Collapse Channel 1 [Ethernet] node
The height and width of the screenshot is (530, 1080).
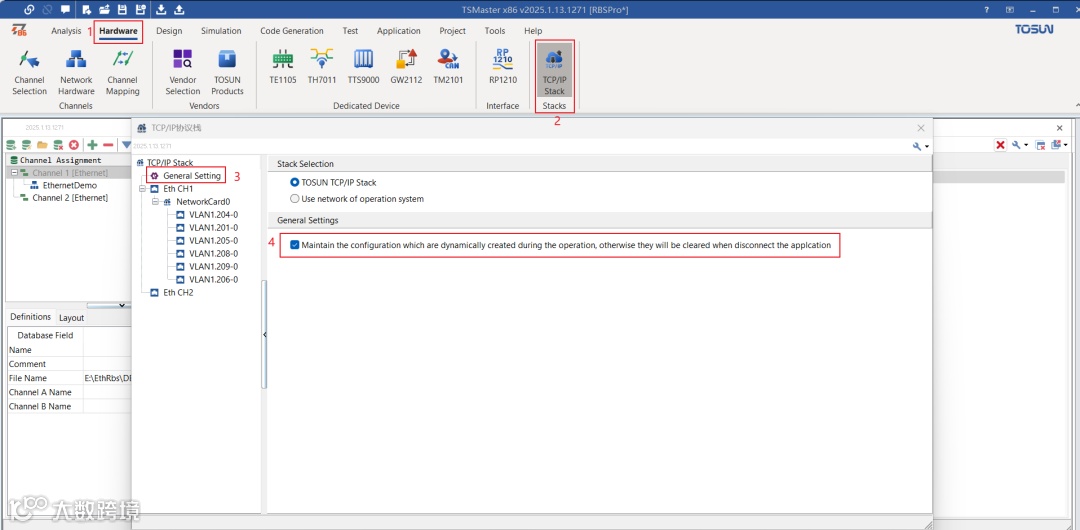coord(14,172)
